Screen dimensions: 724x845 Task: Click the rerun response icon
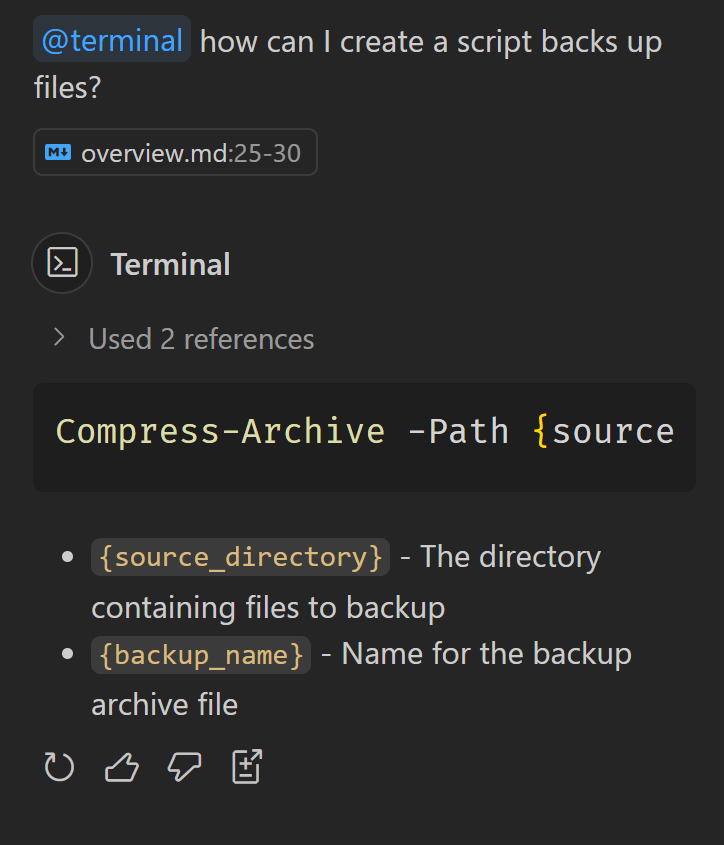(x=59, y=766)
